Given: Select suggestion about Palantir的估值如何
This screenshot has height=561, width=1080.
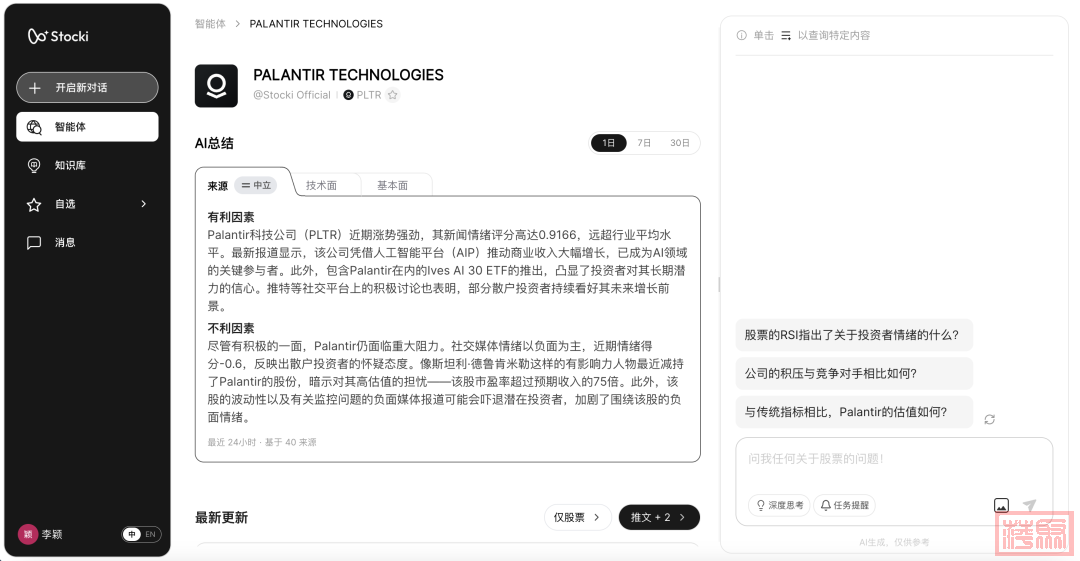Looking at the screenshot, I should (853, 412).
